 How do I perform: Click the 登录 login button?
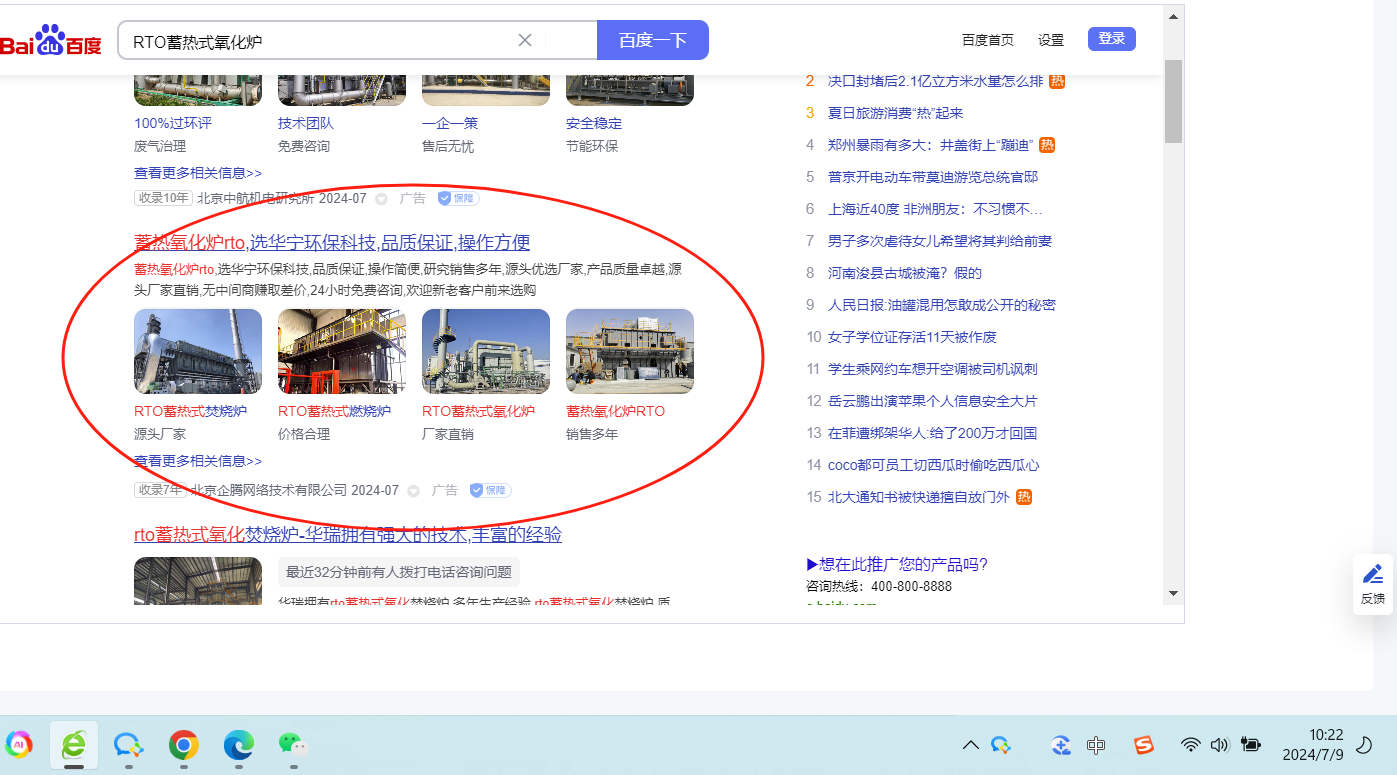coord(1111,39)
